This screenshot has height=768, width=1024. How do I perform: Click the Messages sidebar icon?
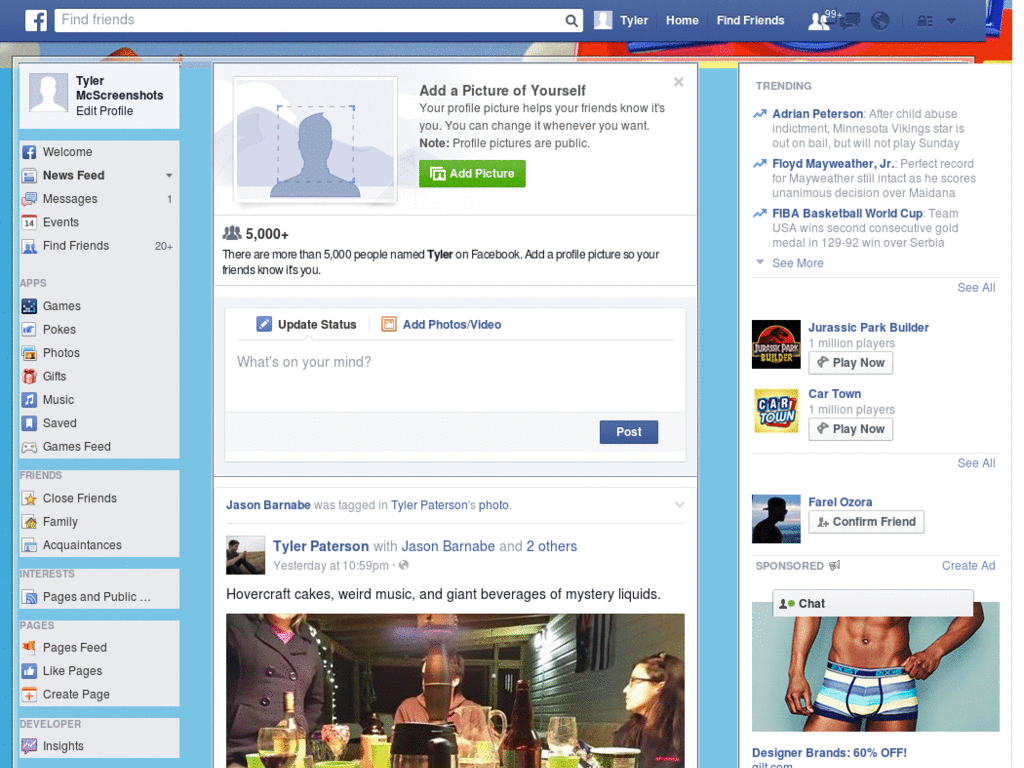[x=29, y=199]
